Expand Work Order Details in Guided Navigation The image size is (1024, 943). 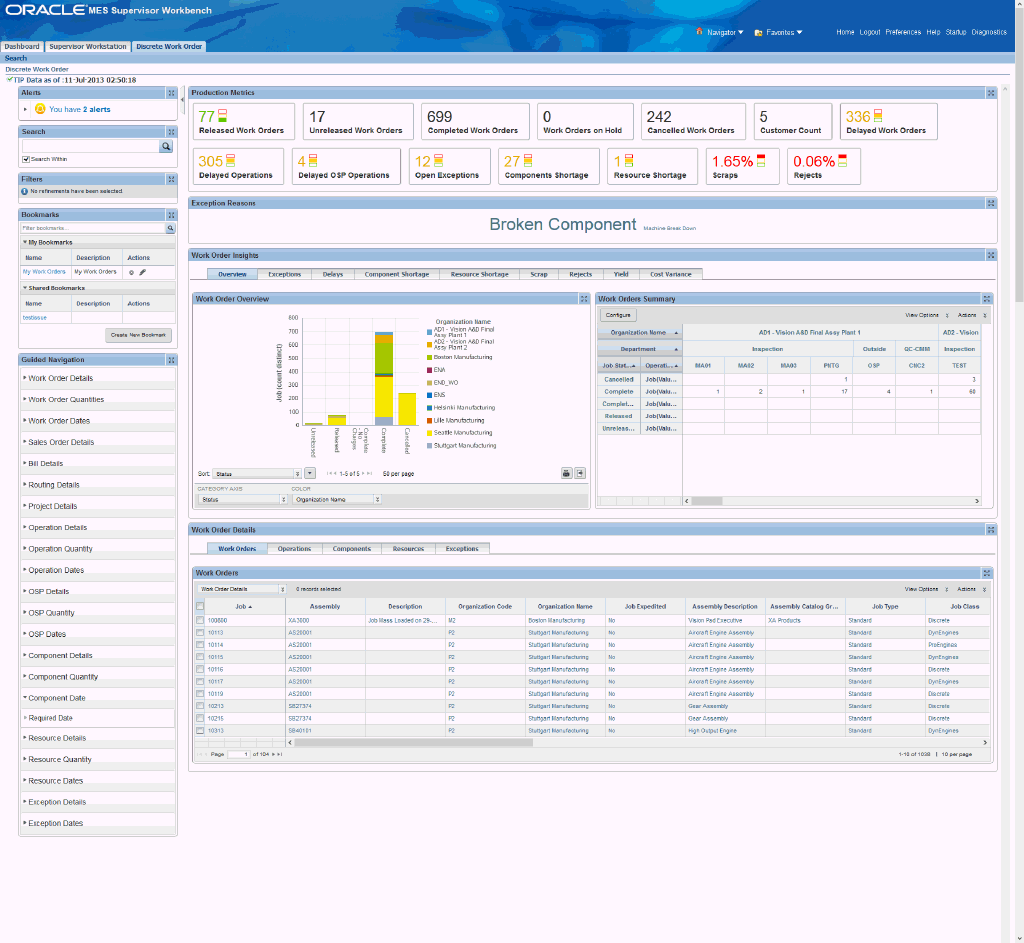25,378
